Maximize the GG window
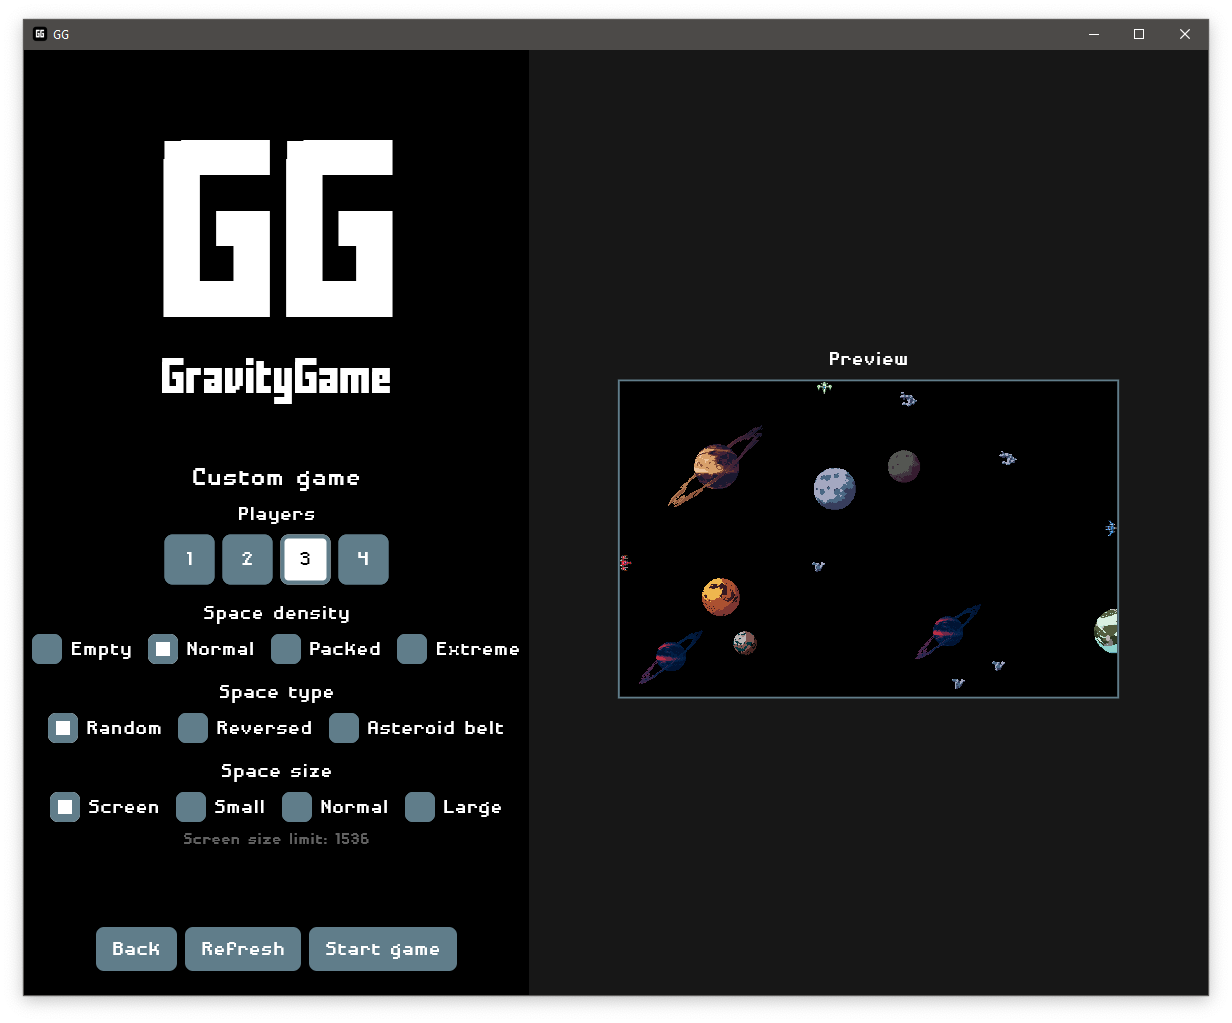 (1139, 34)
